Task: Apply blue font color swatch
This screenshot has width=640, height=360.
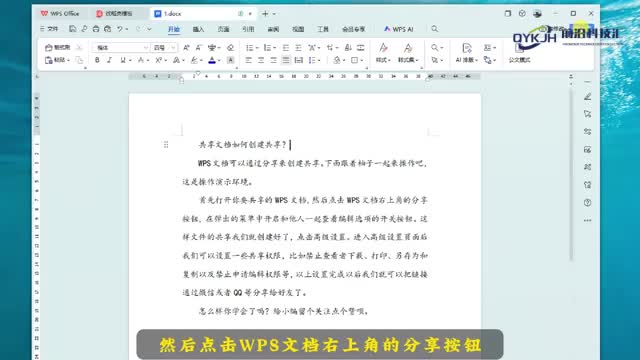Action: [x=212, y=60]
